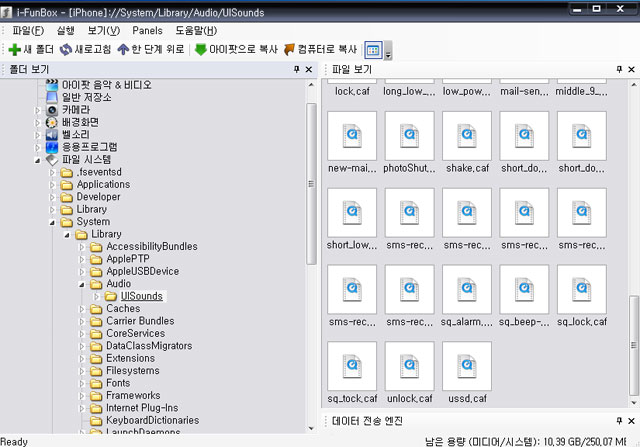Close the file view (파일 보기) panel

tap(631, 69)
